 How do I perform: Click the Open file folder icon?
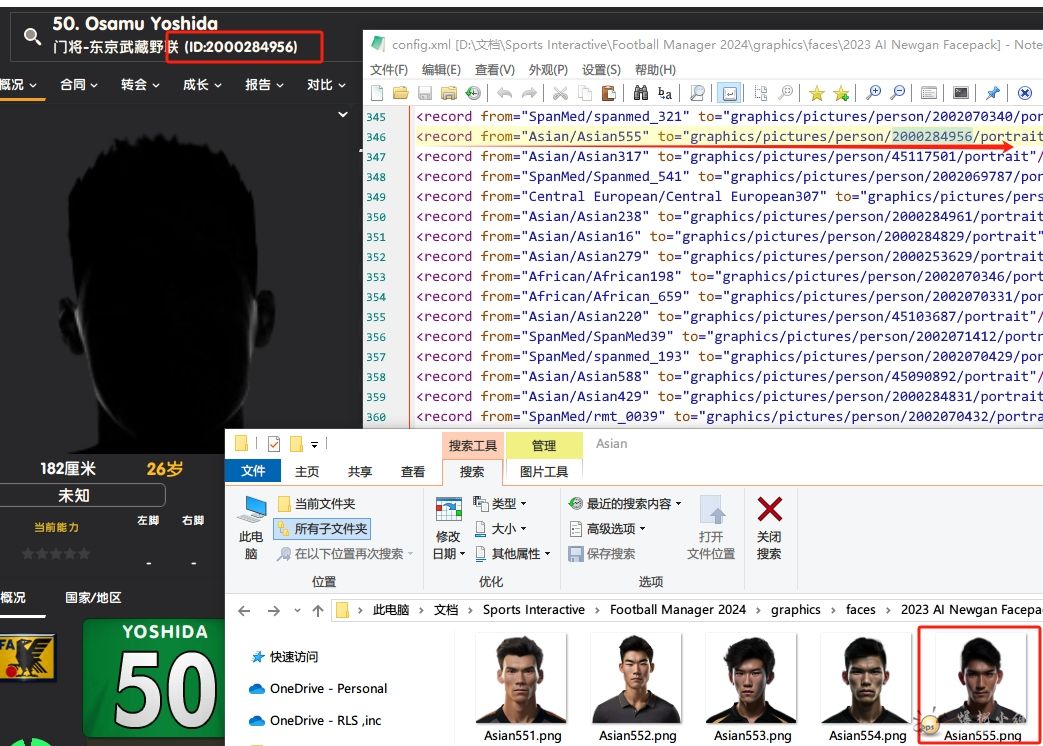(400, 93)
